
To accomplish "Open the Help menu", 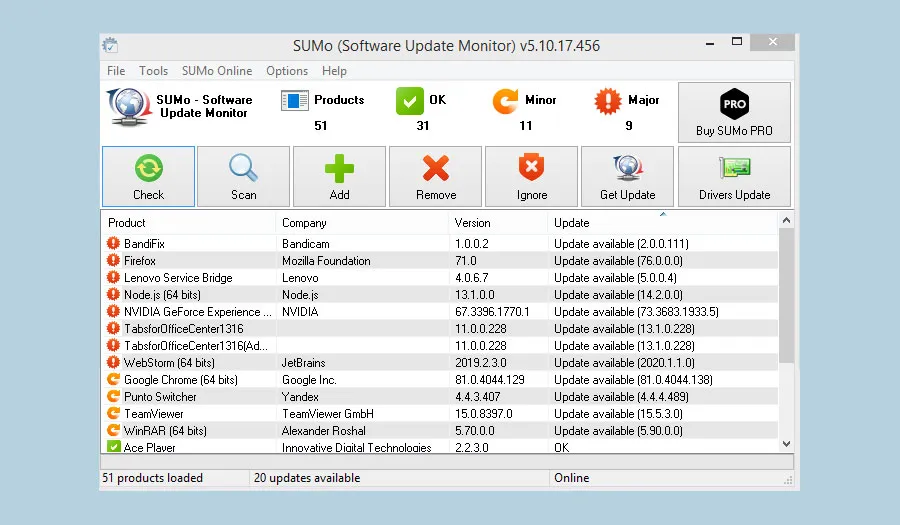I will (x=334, y=71).
